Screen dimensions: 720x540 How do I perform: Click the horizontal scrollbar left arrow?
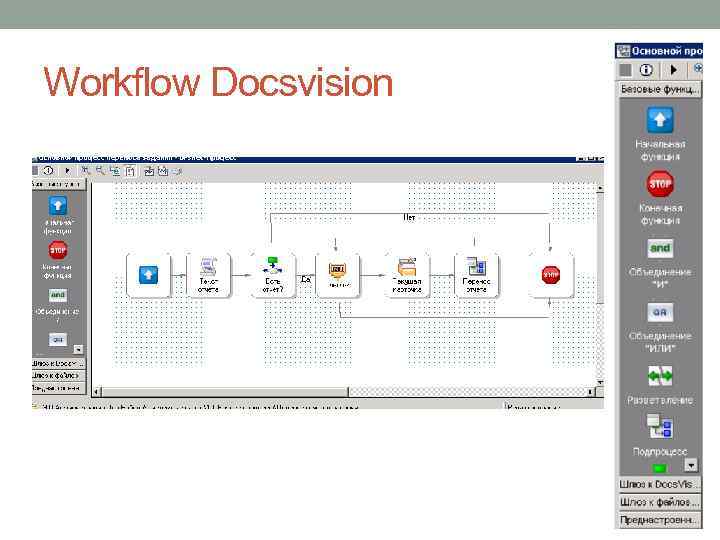pyautogui.click(x=96, y=392)
